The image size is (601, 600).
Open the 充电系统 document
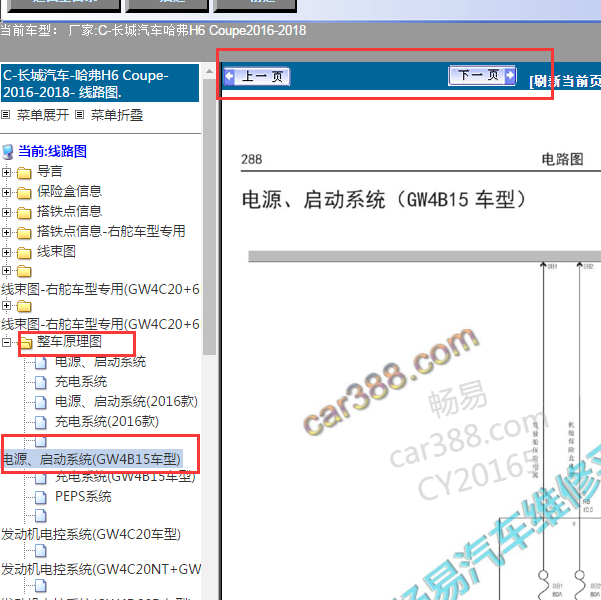point(81,381)
